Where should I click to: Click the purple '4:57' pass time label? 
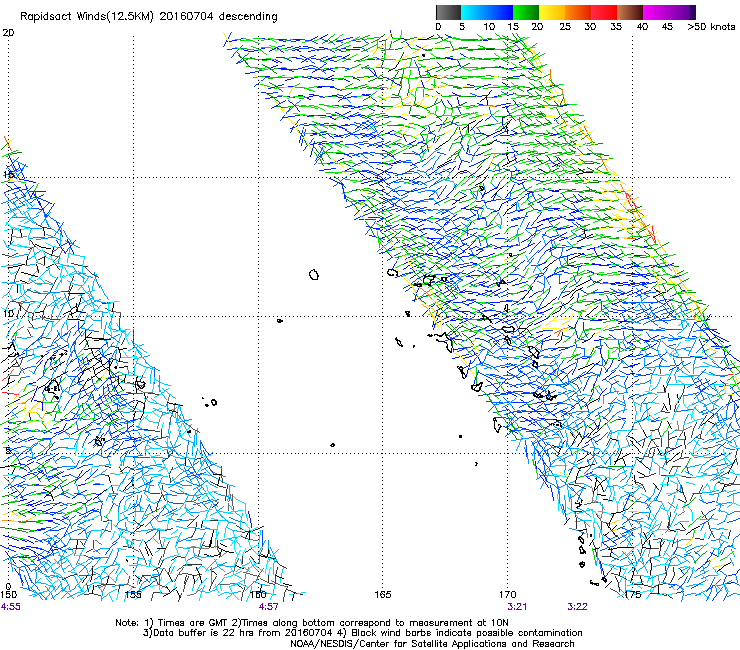coord(269,607)
